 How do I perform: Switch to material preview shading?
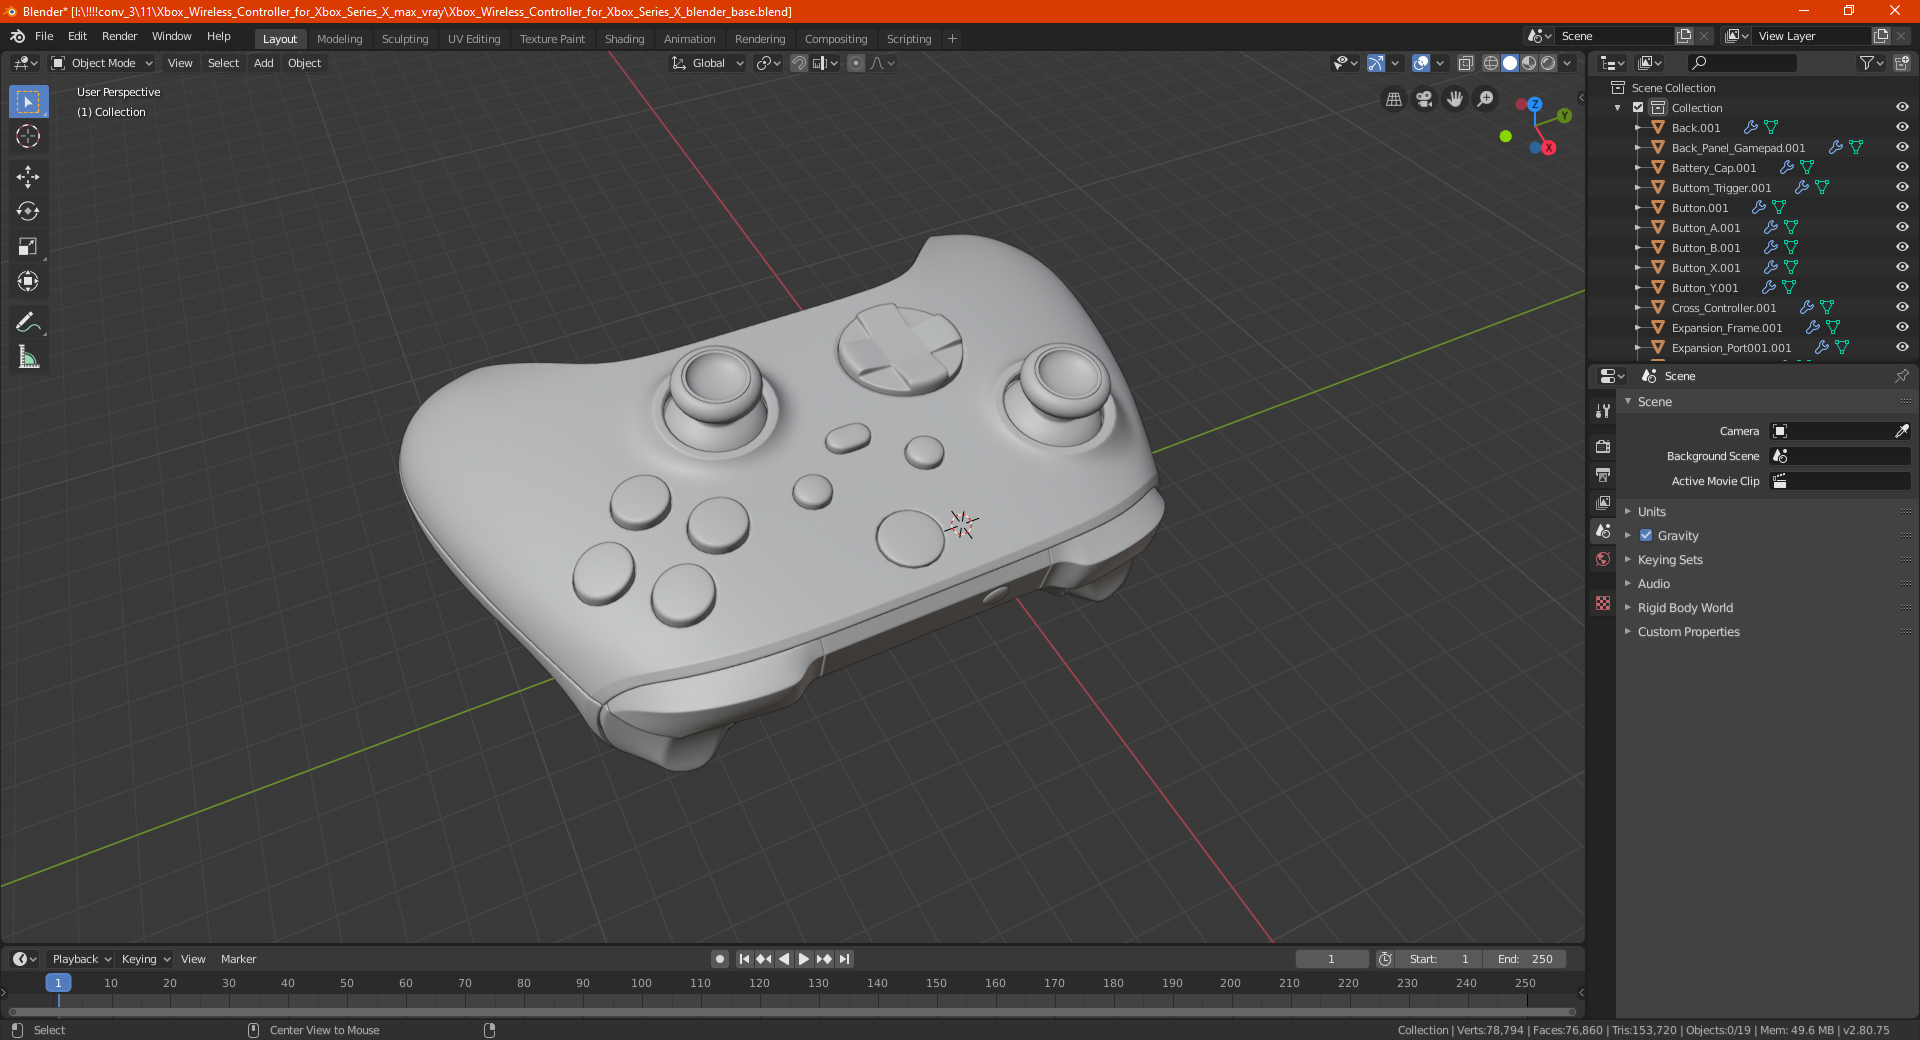pos(1529,63)
